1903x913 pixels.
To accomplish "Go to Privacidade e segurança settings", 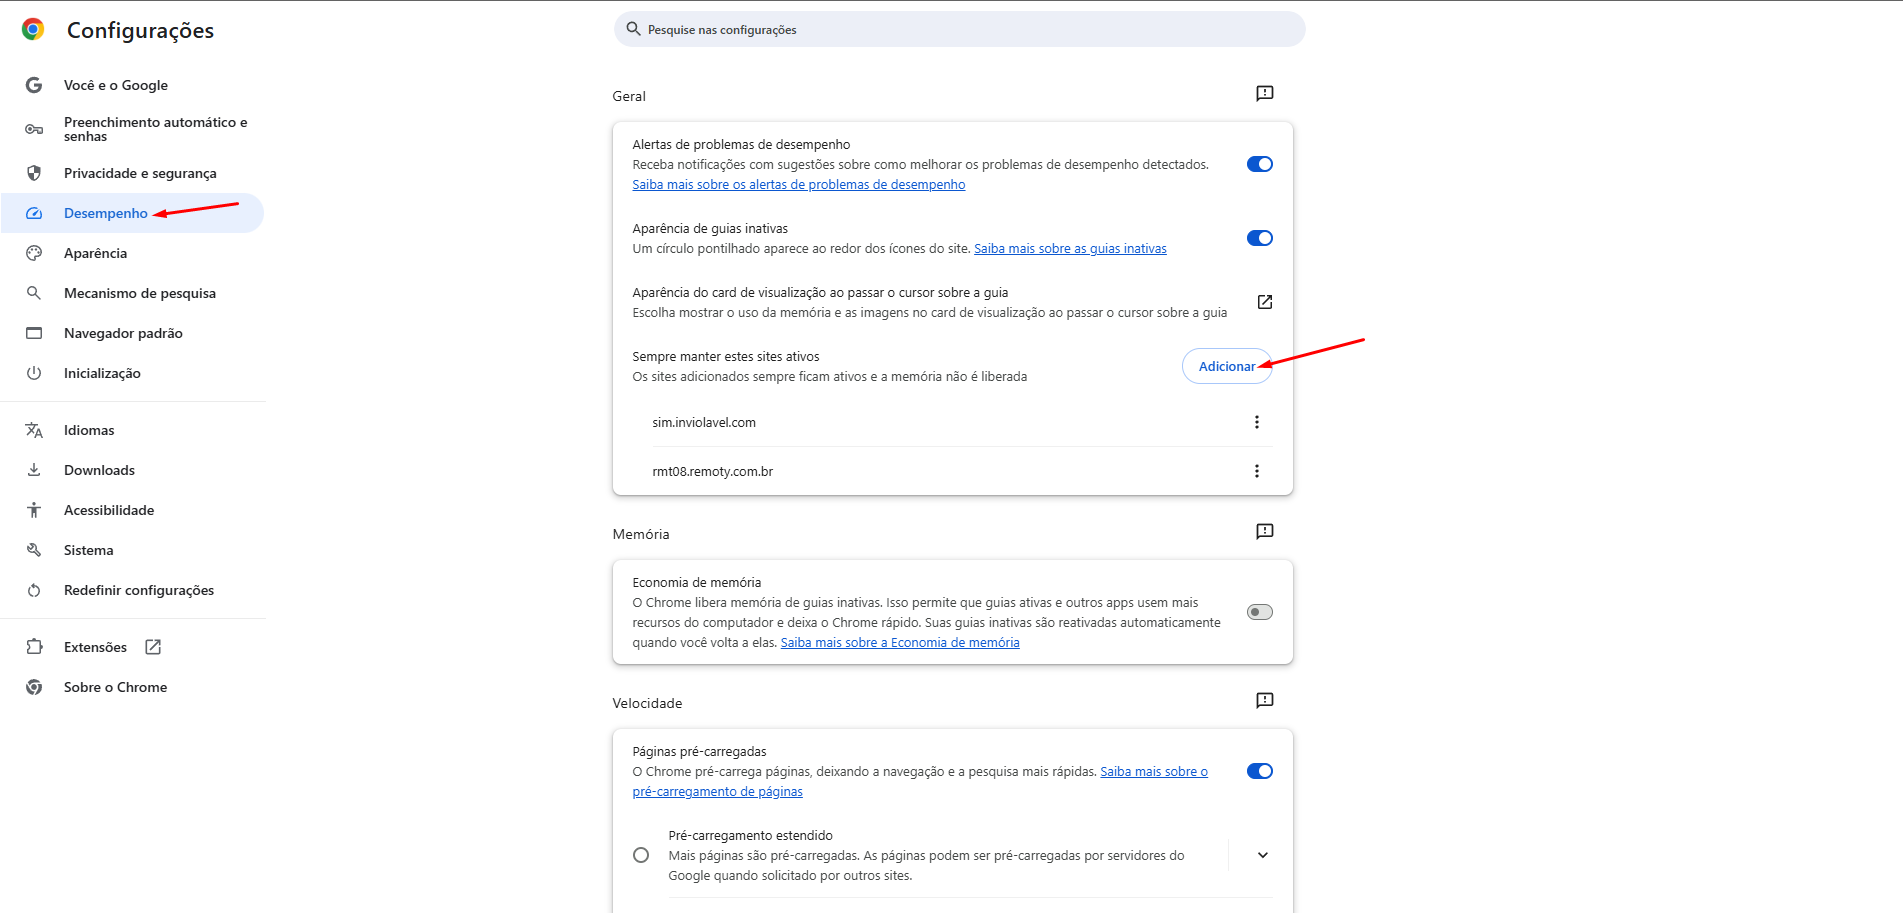I will 140,173.
